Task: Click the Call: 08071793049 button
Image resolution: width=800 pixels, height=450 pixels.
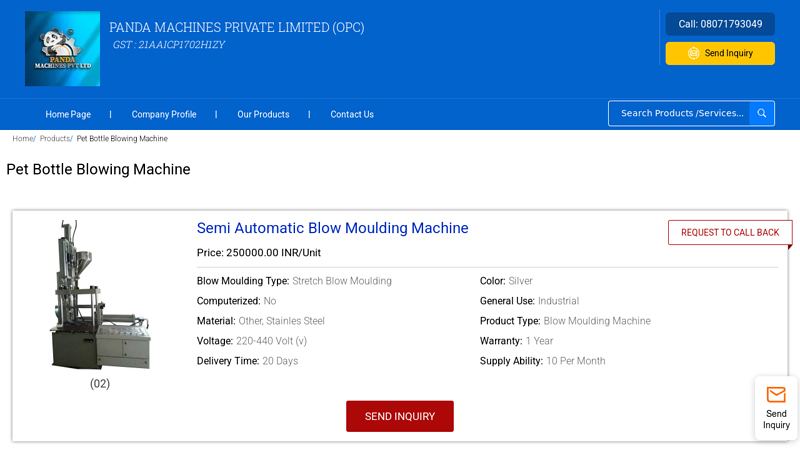Action: pos(720,24)
